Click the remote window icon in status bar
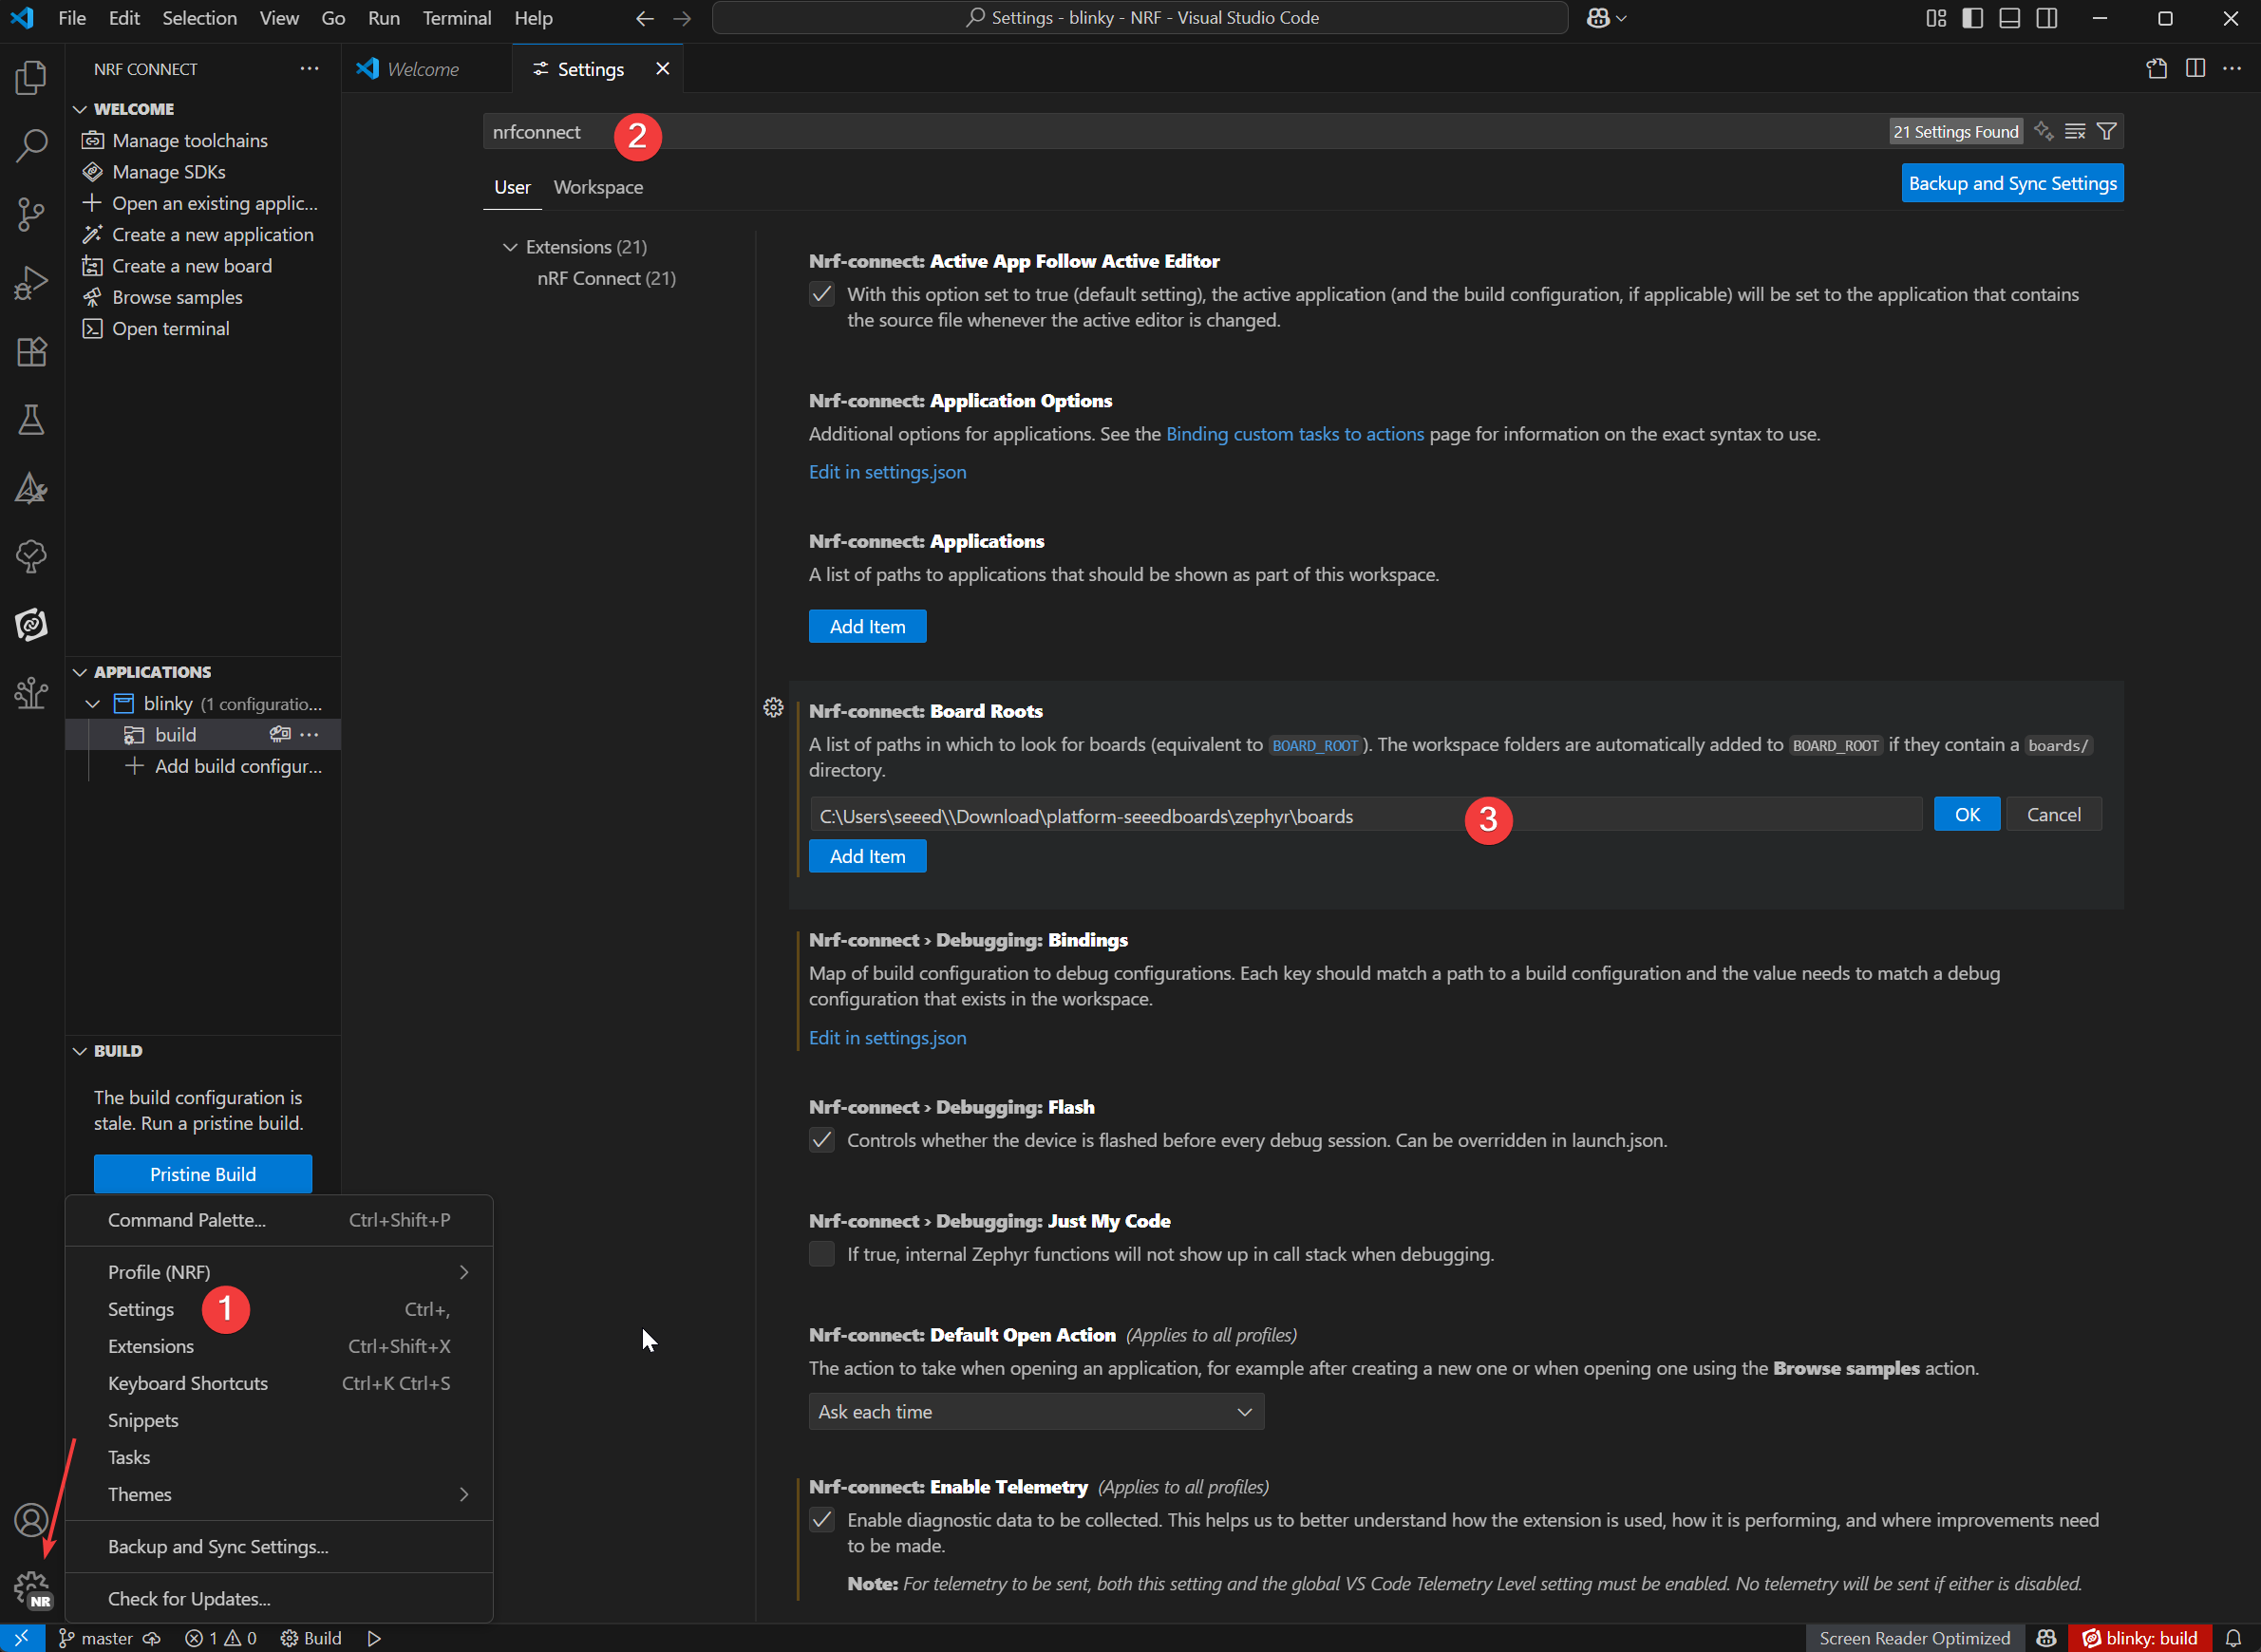The image size is (2261, 1652). click(22, 1638)
